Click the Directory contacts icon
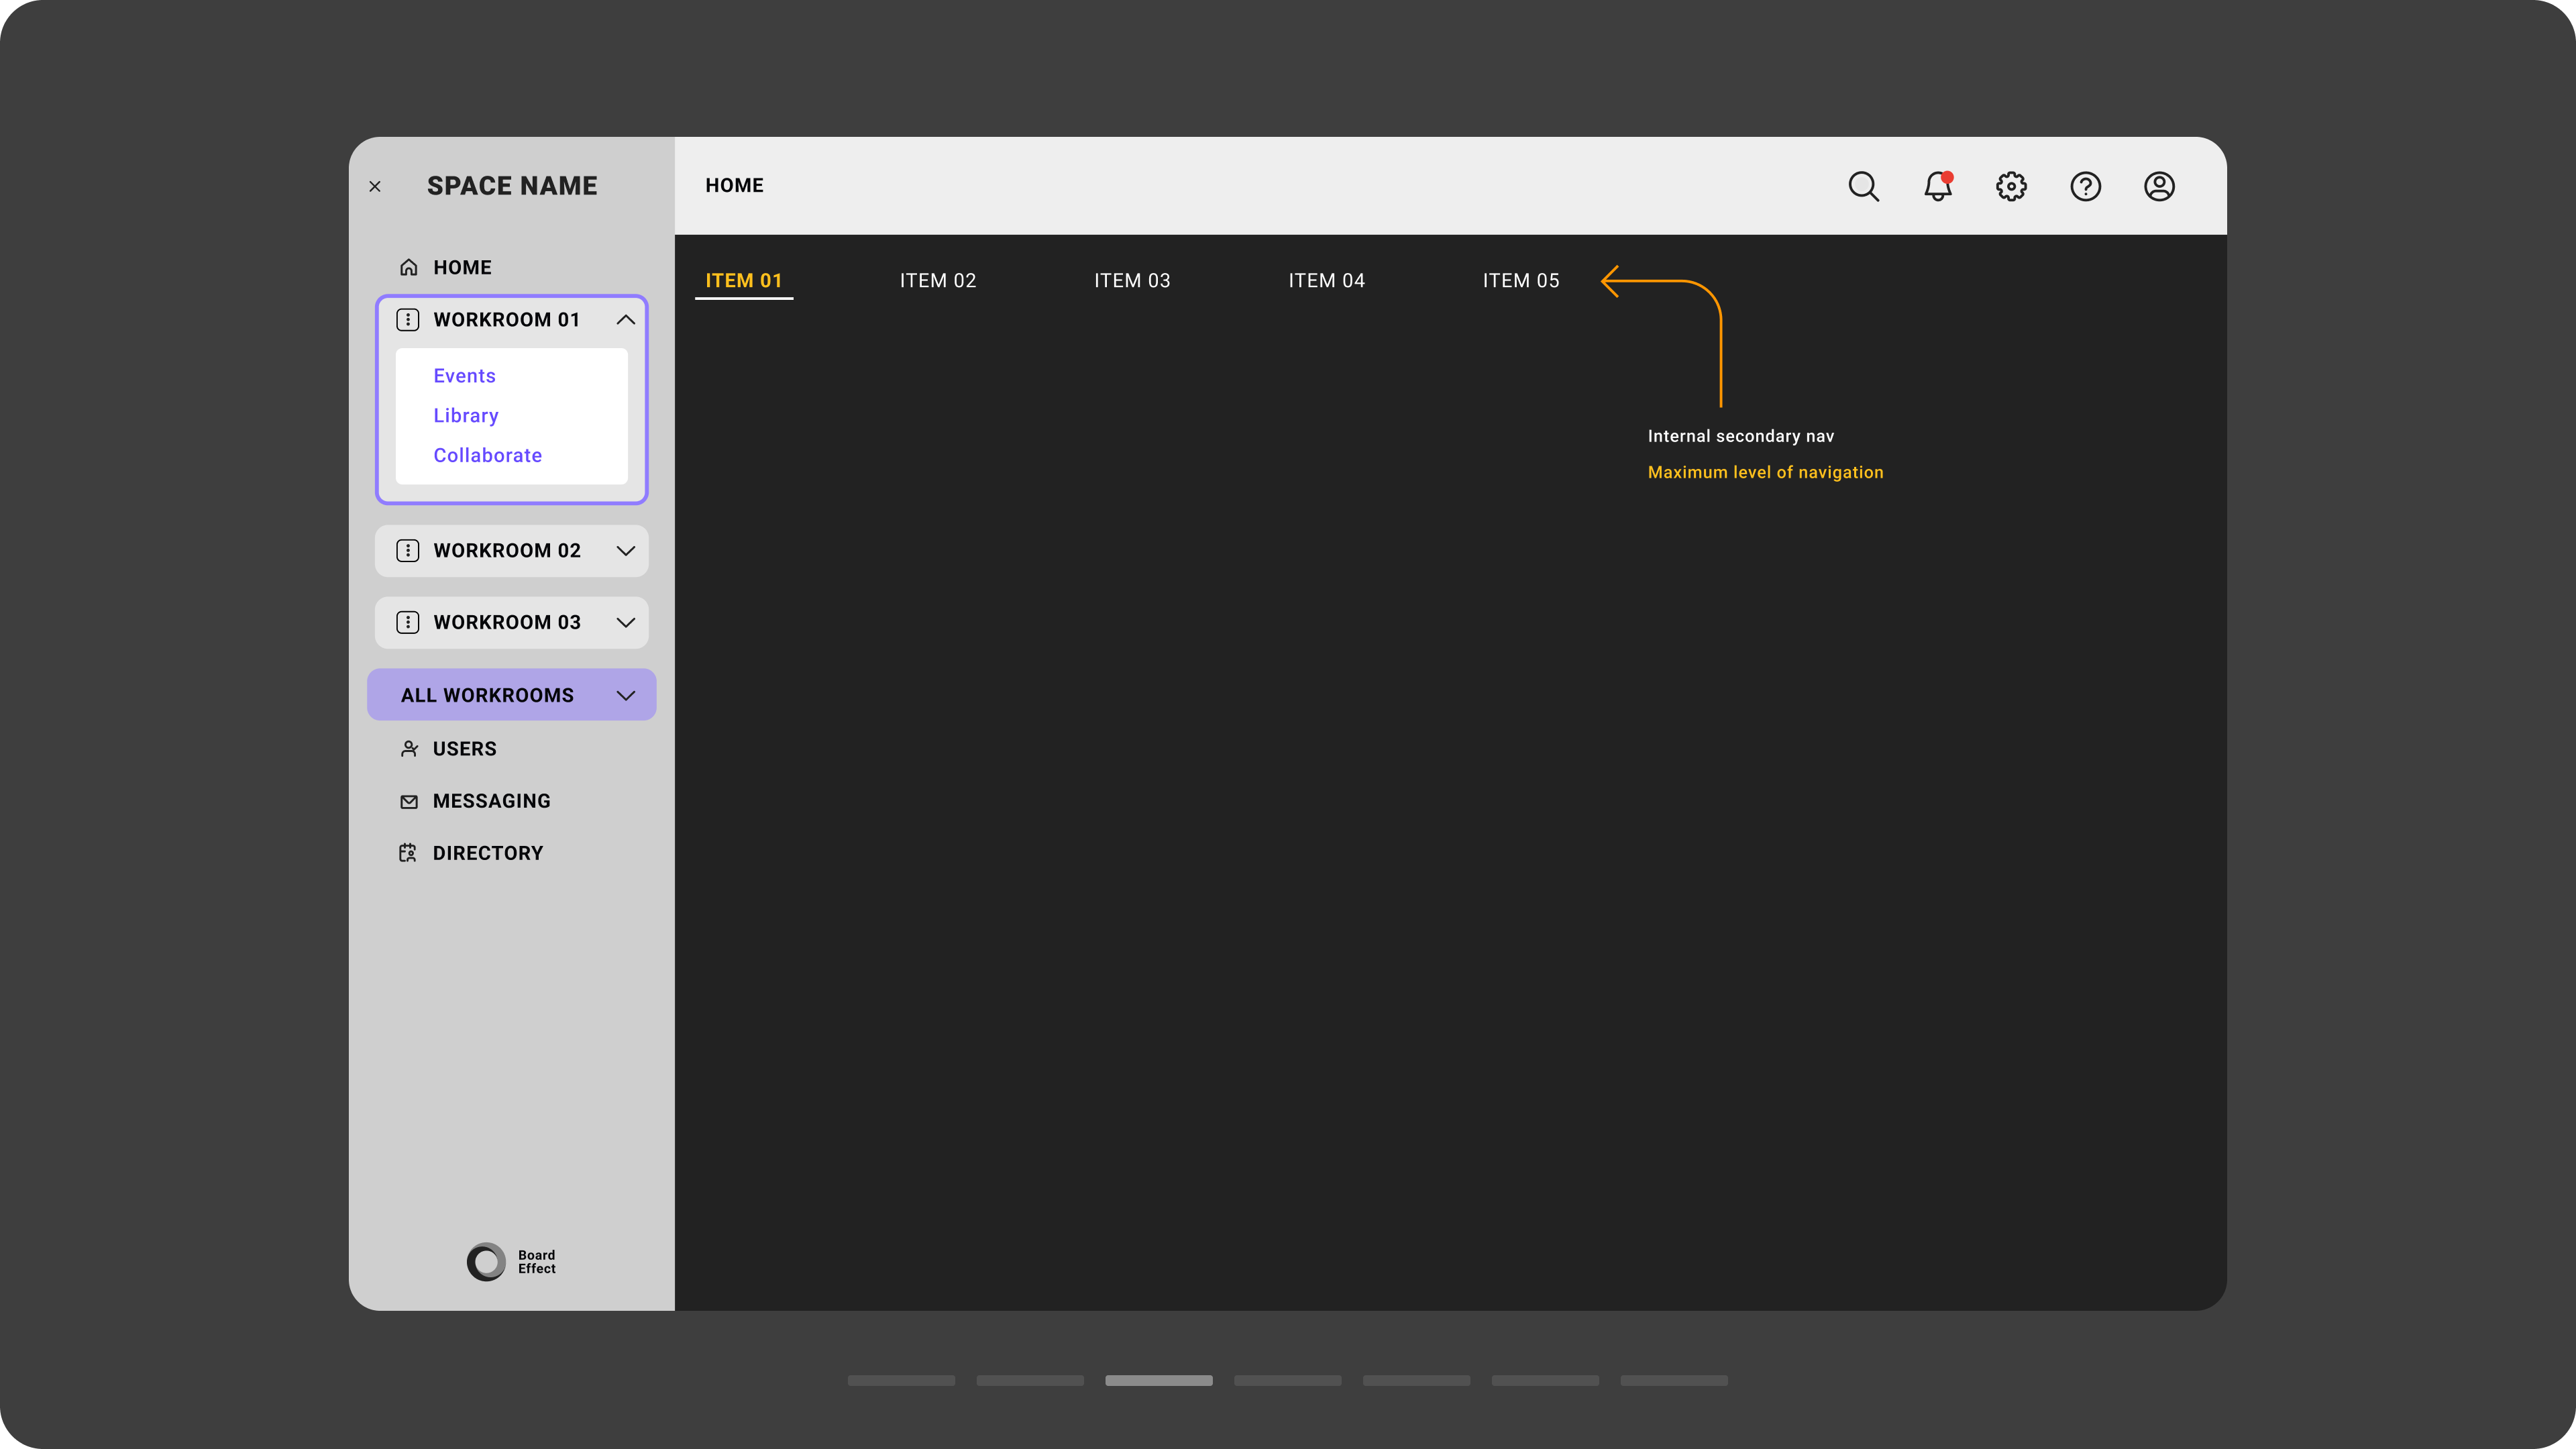 coord(408,853)
